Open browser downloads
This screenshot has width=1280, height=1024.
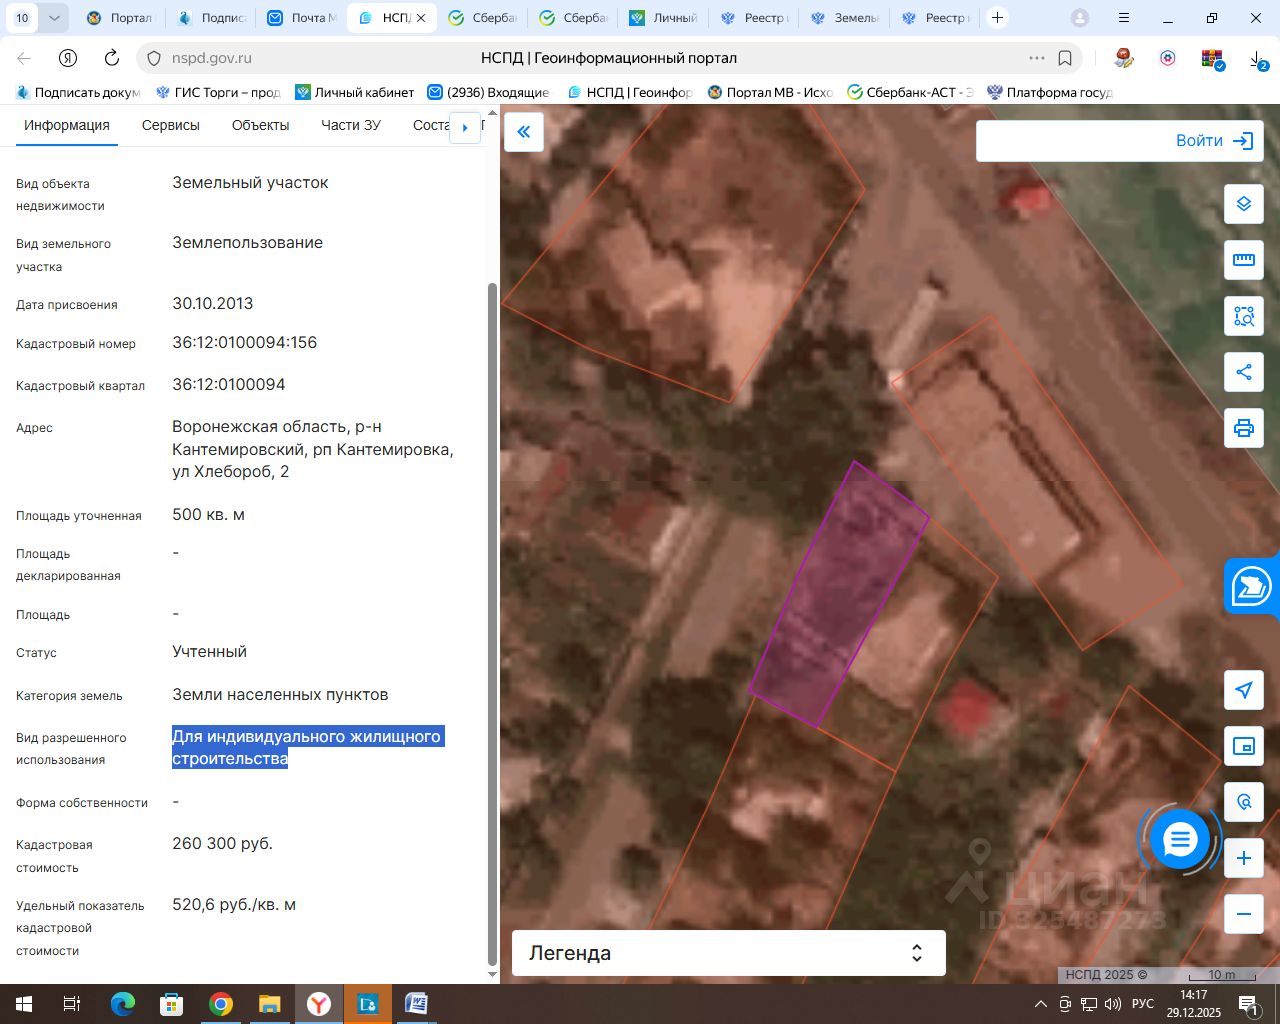pos(1258,60)
